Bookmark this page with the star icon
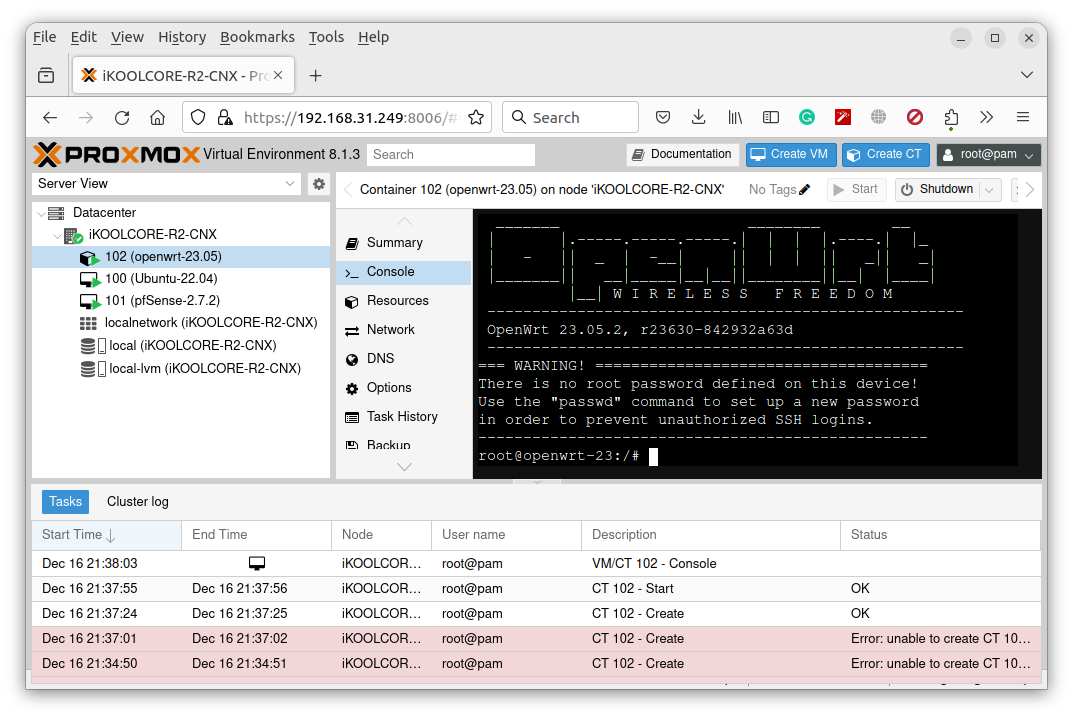1073x718 pixels. (x=476, y=118)
